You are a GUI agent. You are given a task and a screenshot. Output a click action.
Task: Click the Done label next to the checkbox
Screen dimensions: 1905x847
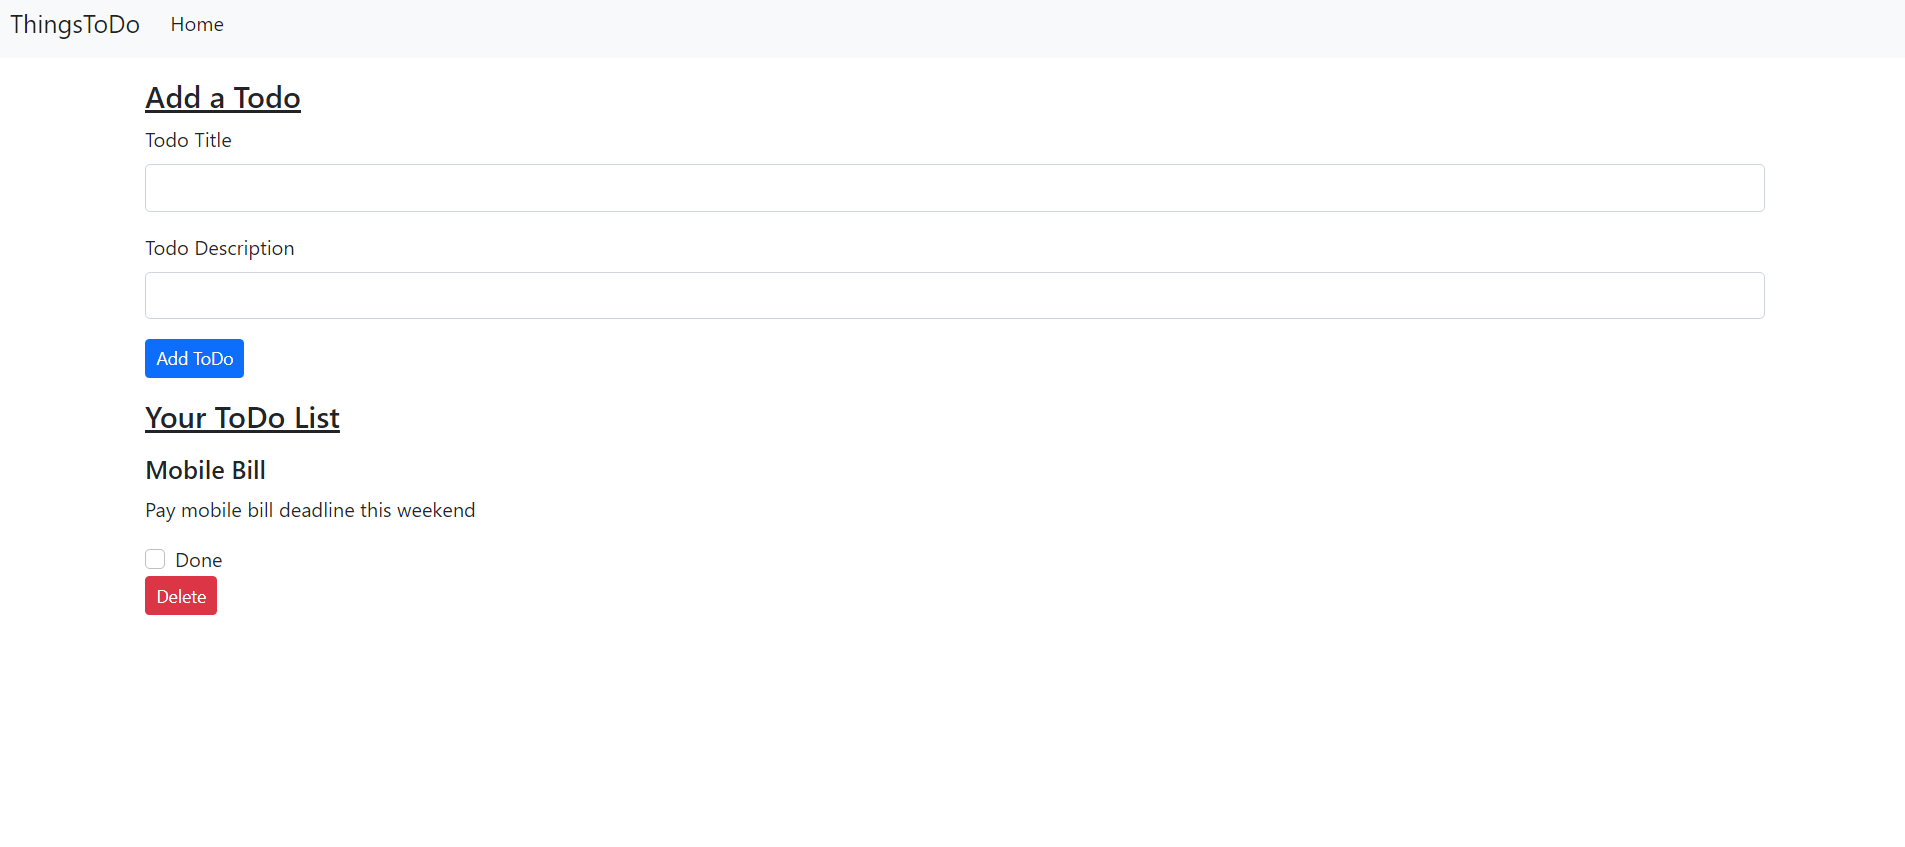click(x=198, y=559)
